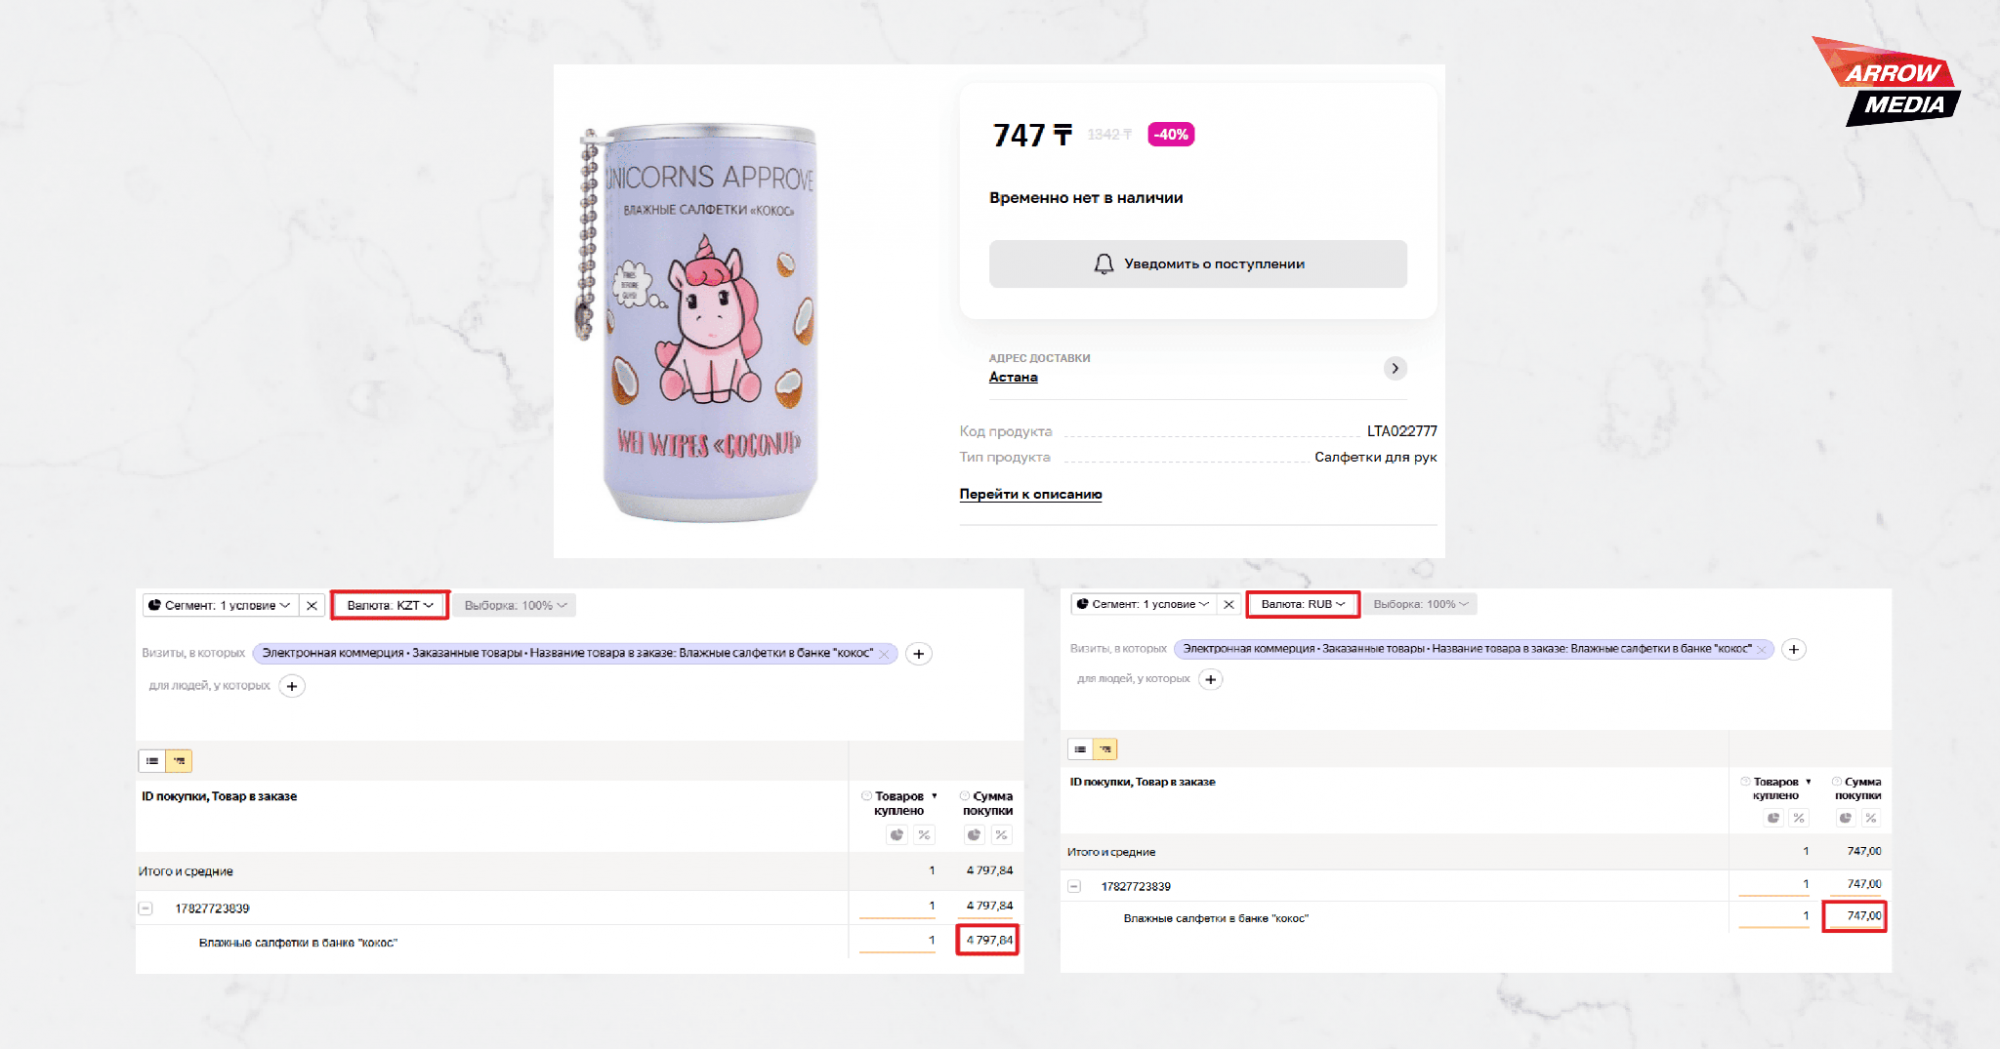Image resolution: width=2000 pixels, height=1049 pixels.
Task: Follow the Перейти к описанию link
Action: 1030,494
